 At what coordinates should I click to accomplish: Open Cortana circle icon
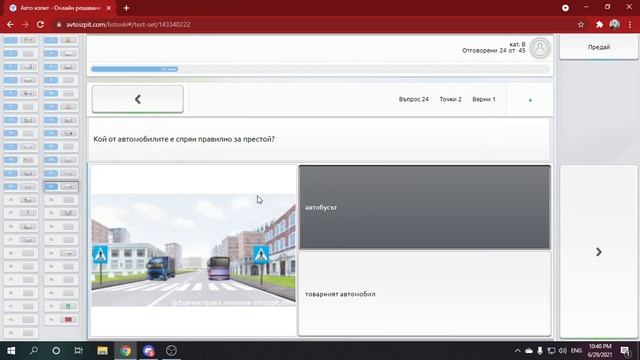point(56,351)
